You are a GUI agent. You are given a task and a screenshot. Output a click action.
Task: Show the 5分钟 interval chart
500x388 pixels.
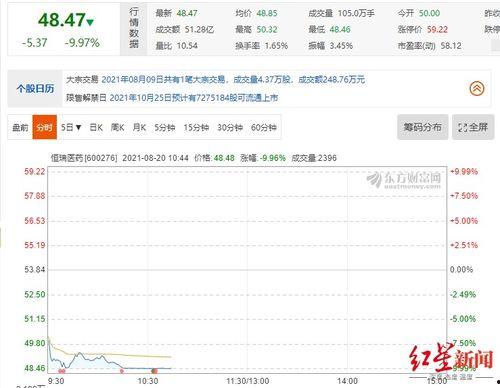(165, 127)
